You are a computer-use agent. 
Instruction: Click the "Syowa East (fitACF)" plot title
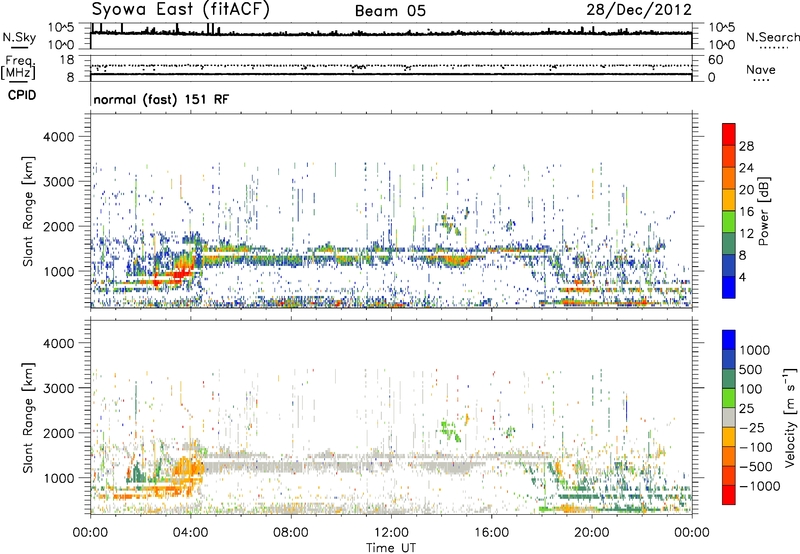[180, 9]
